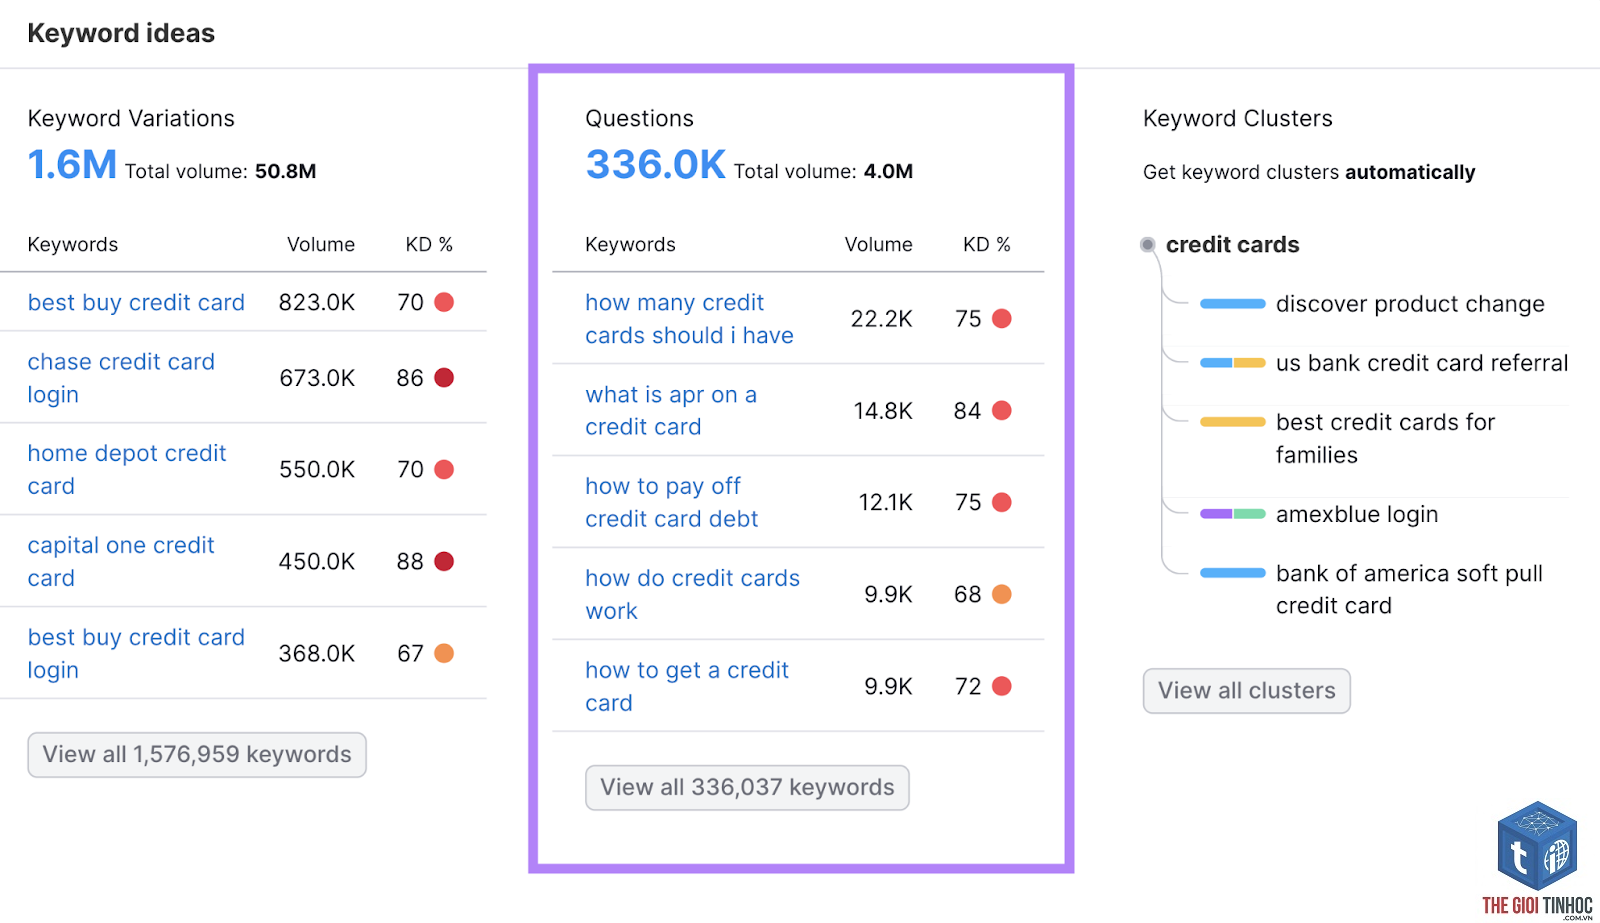Open 'what is apr on a credit card' question
The height and width of the screenshot is (923, 1600).
[x=671, y=410]
